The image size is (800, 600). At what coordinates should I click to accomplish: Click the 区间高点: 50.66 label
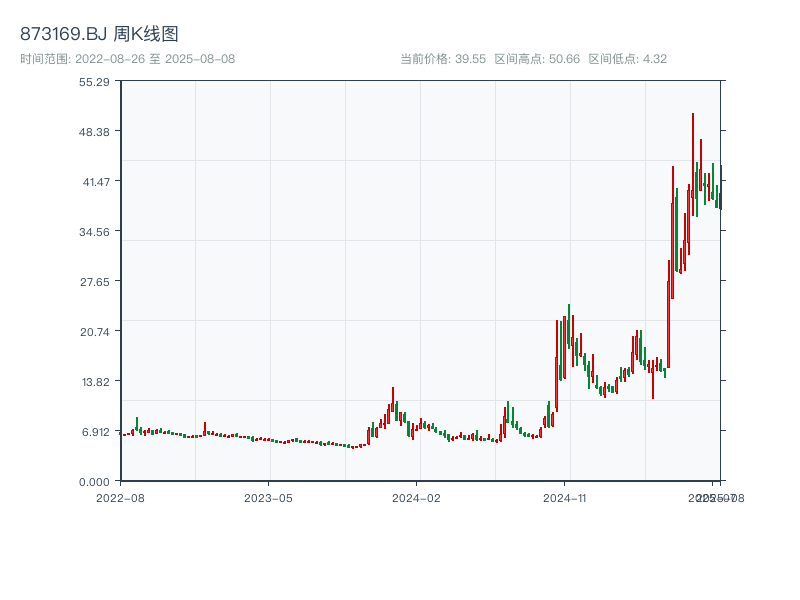pos(537,59)
